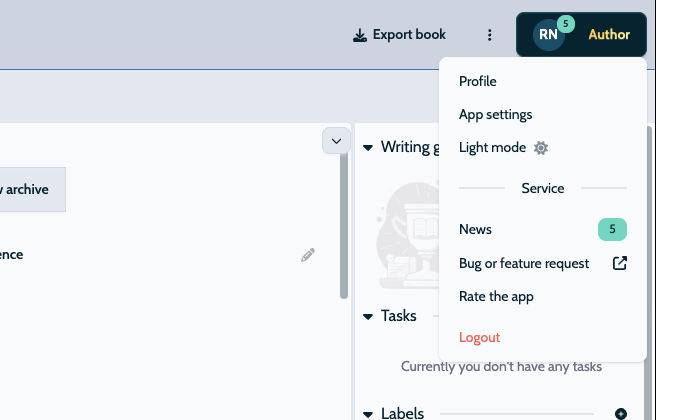Open the three-dot more options menu
The width and height of the screenshot is (700, 420).
point(489,35)
